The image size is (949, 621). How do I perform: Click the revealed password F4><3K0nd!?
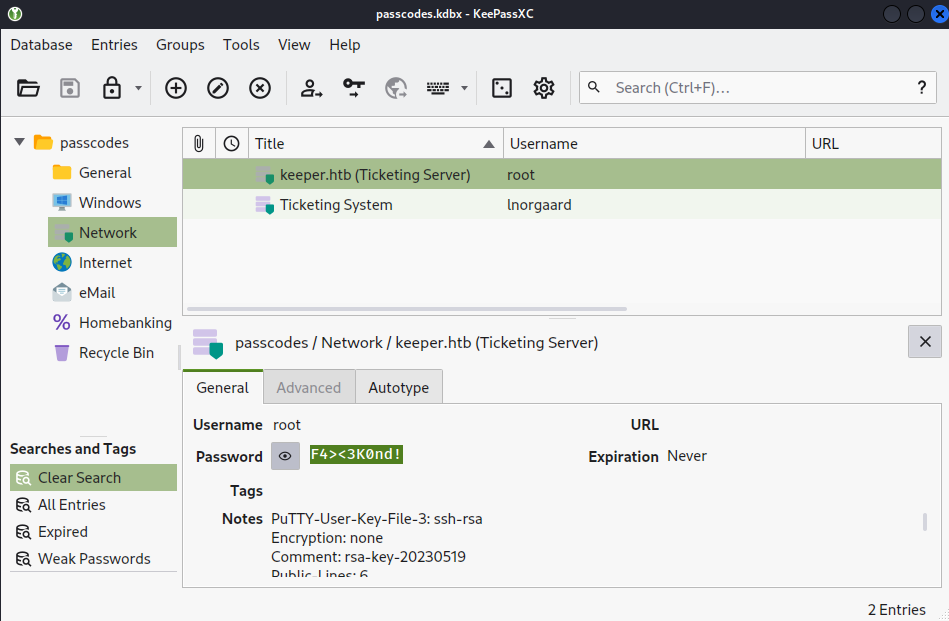356,455
